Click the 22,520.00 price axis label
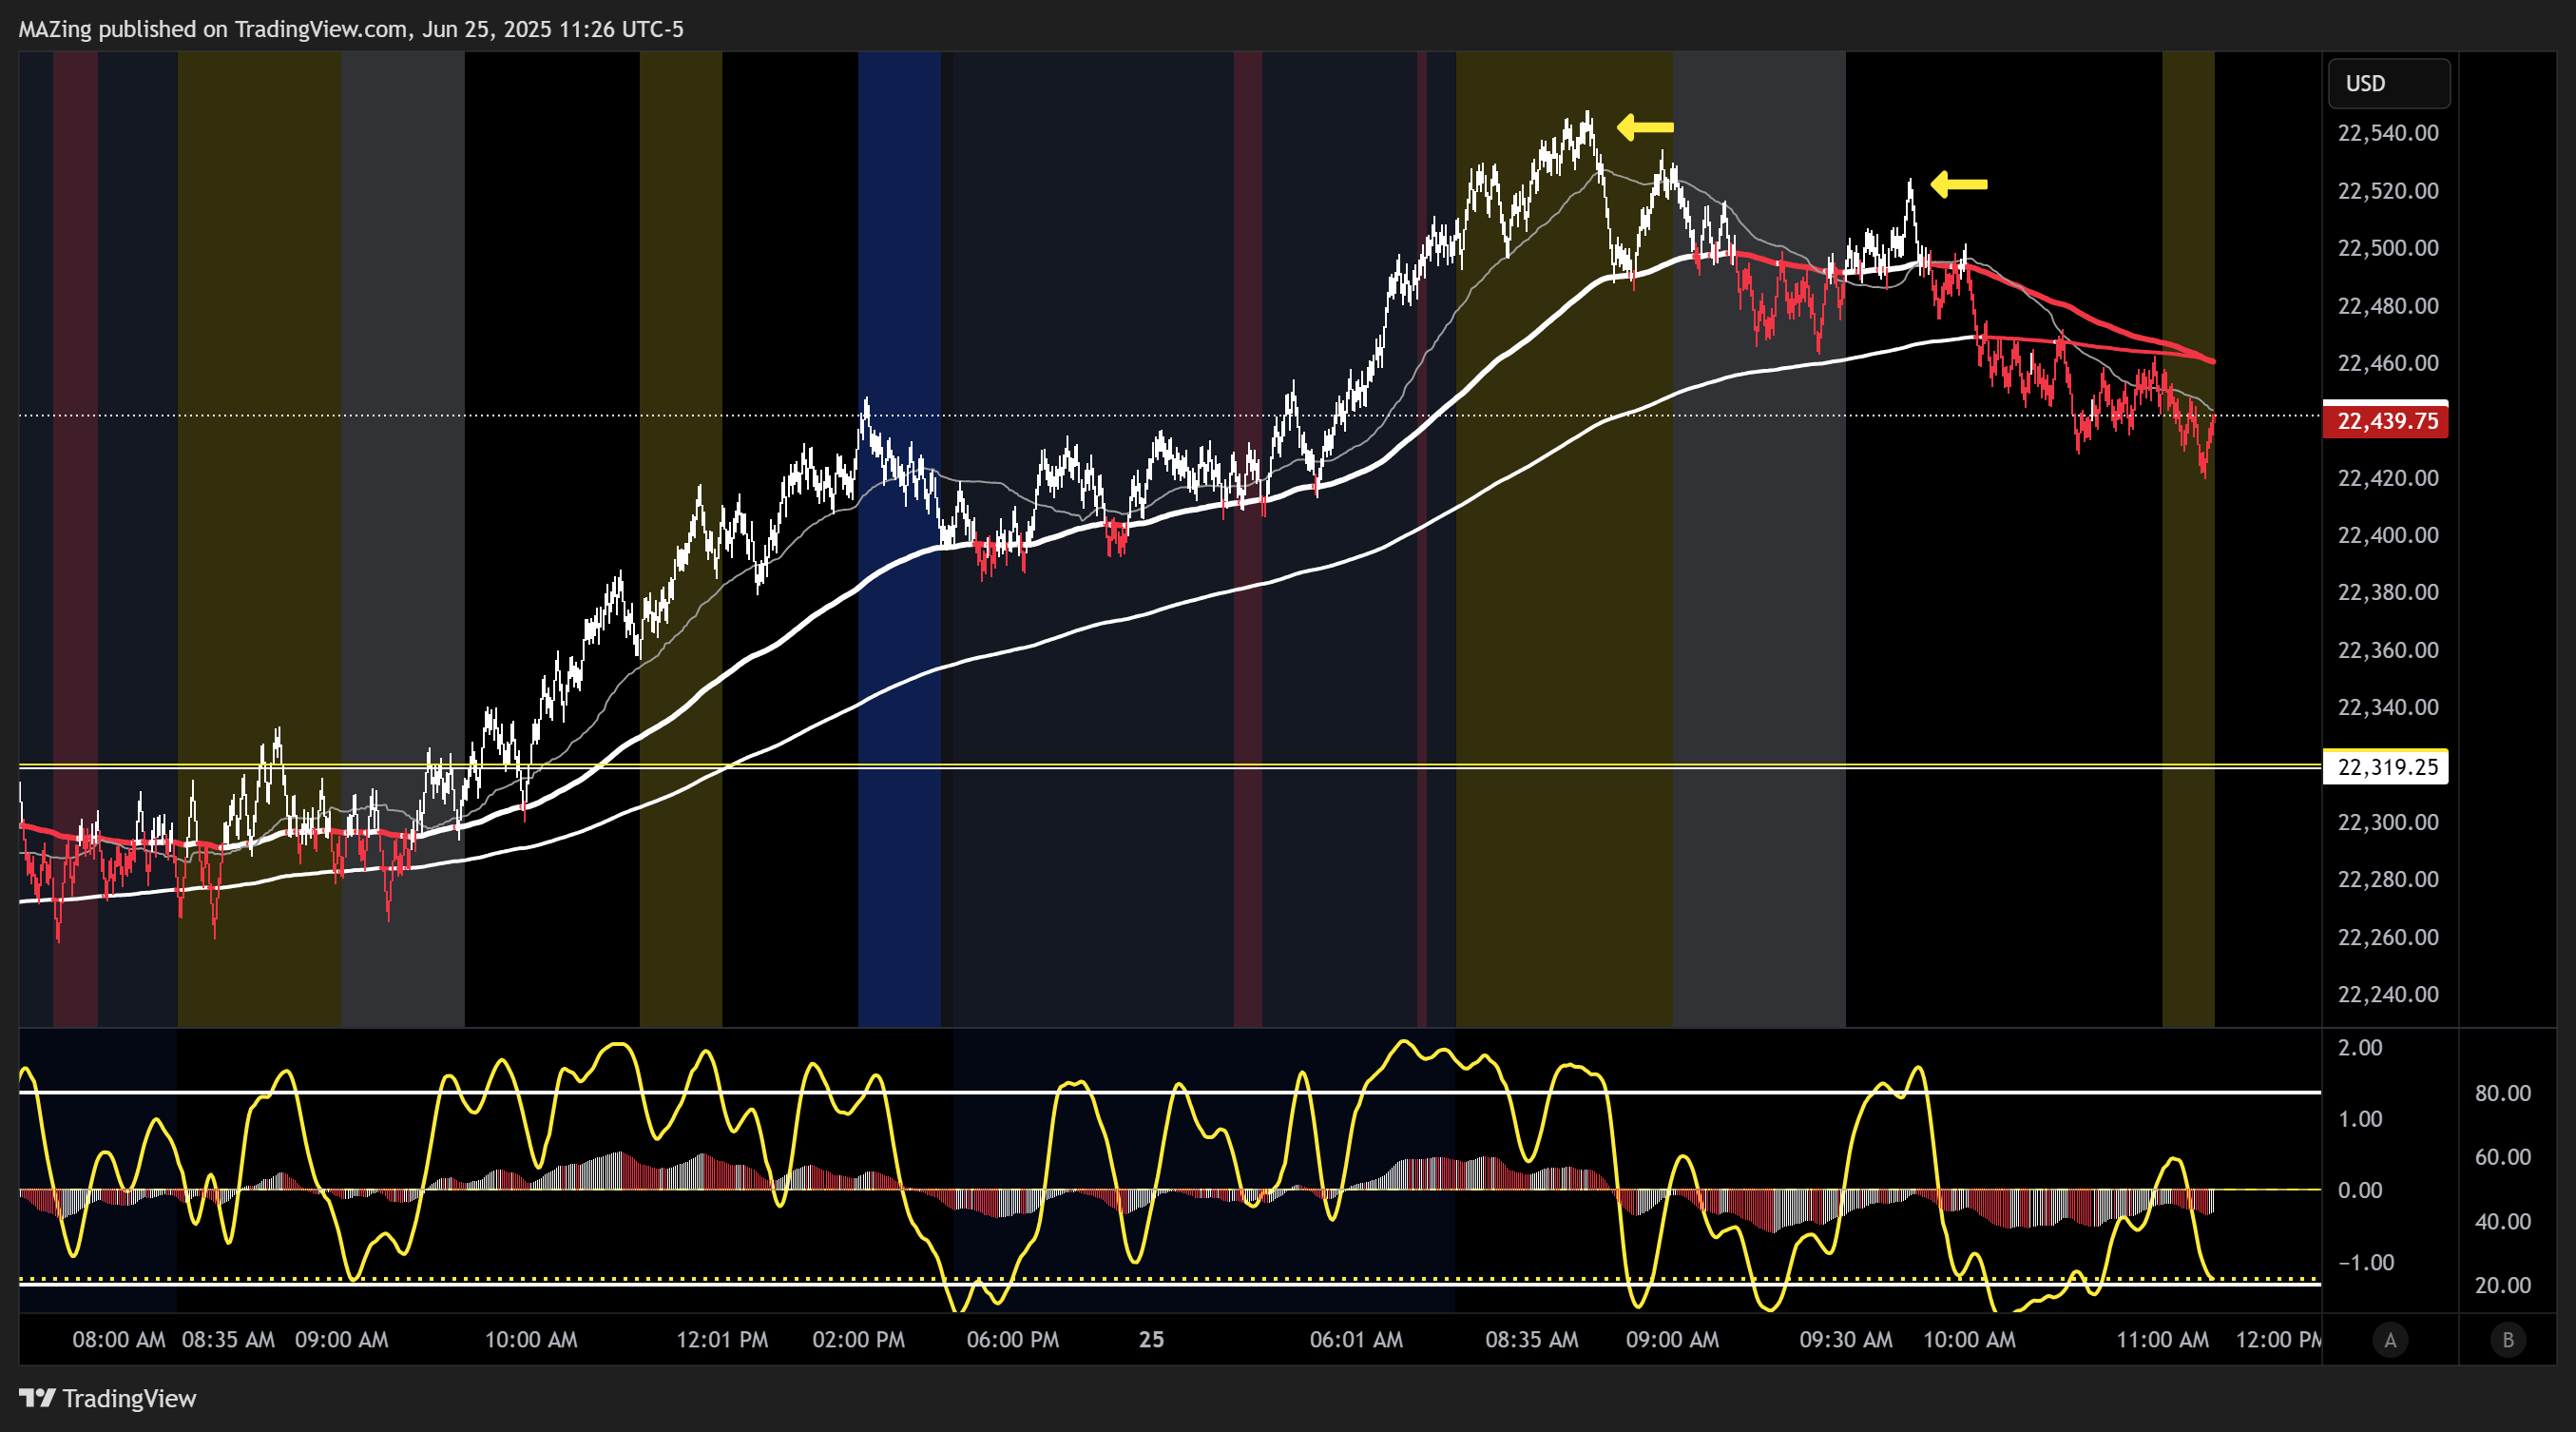 click(2388, 191)
